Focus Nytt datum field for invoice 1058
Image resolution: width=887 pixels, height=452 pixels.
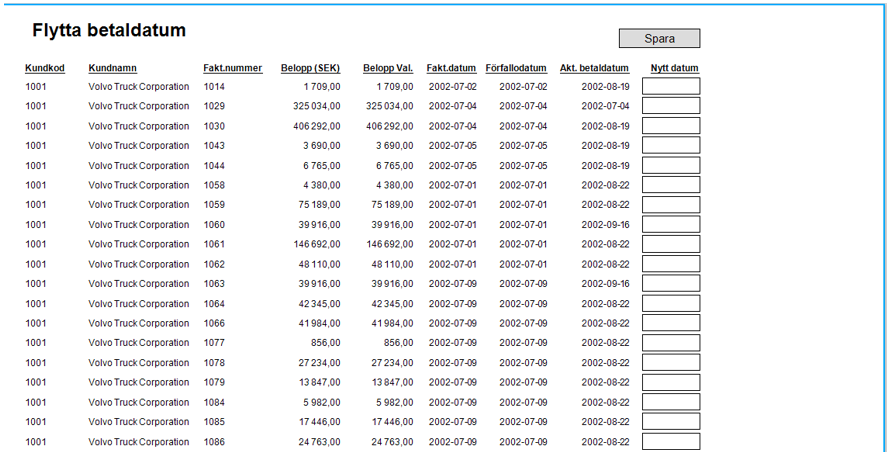671,185
